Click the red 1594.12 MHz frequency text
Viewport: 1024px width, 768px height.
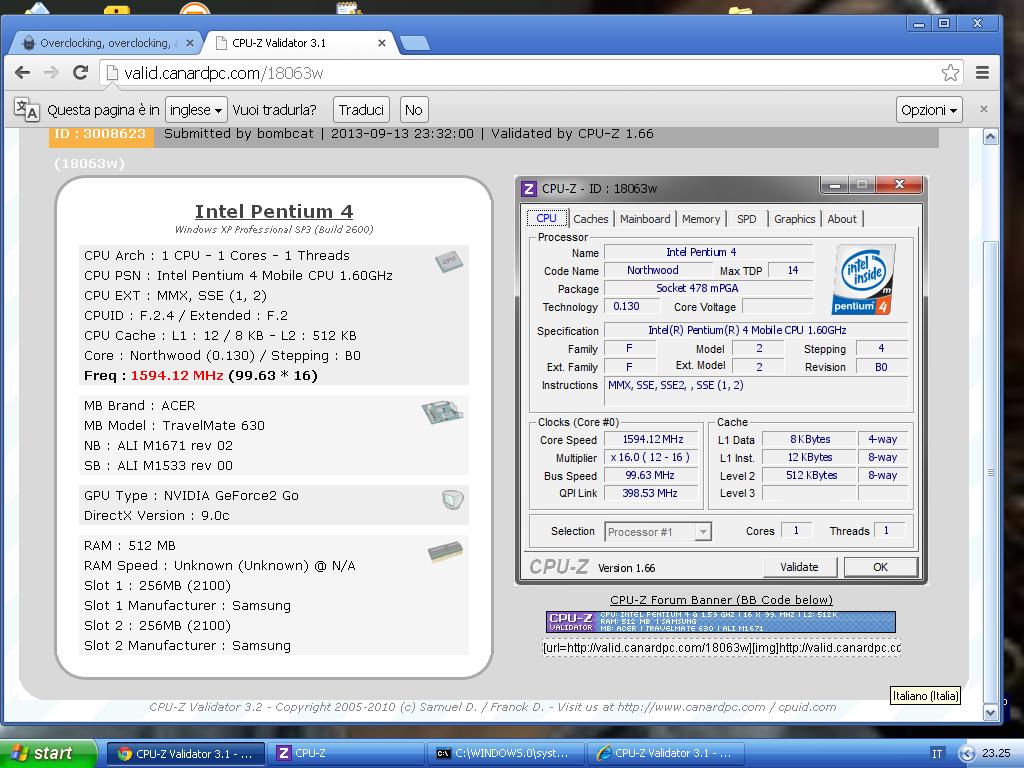[177, 376]
